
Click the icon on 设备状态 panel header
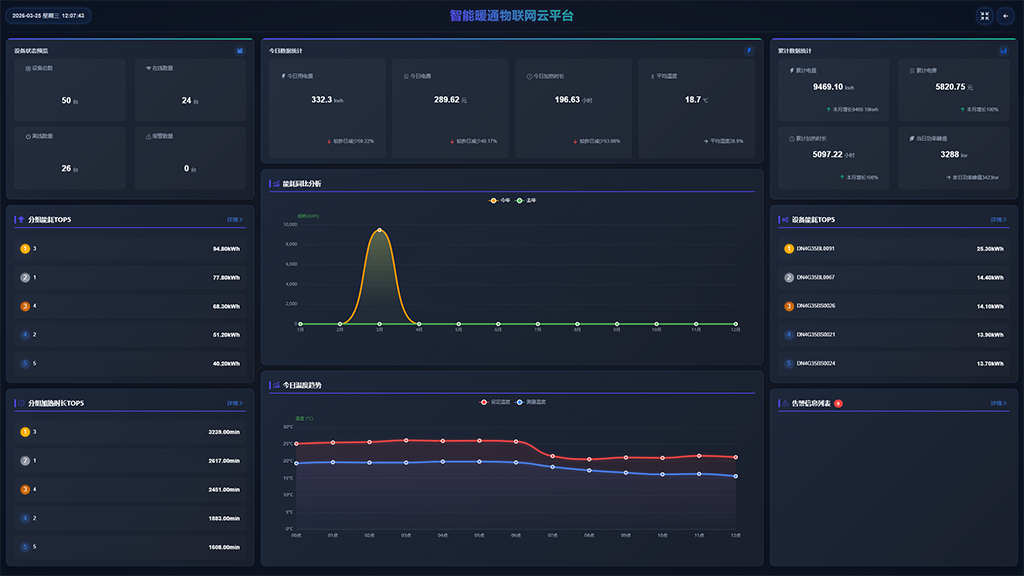pos(240,50)
